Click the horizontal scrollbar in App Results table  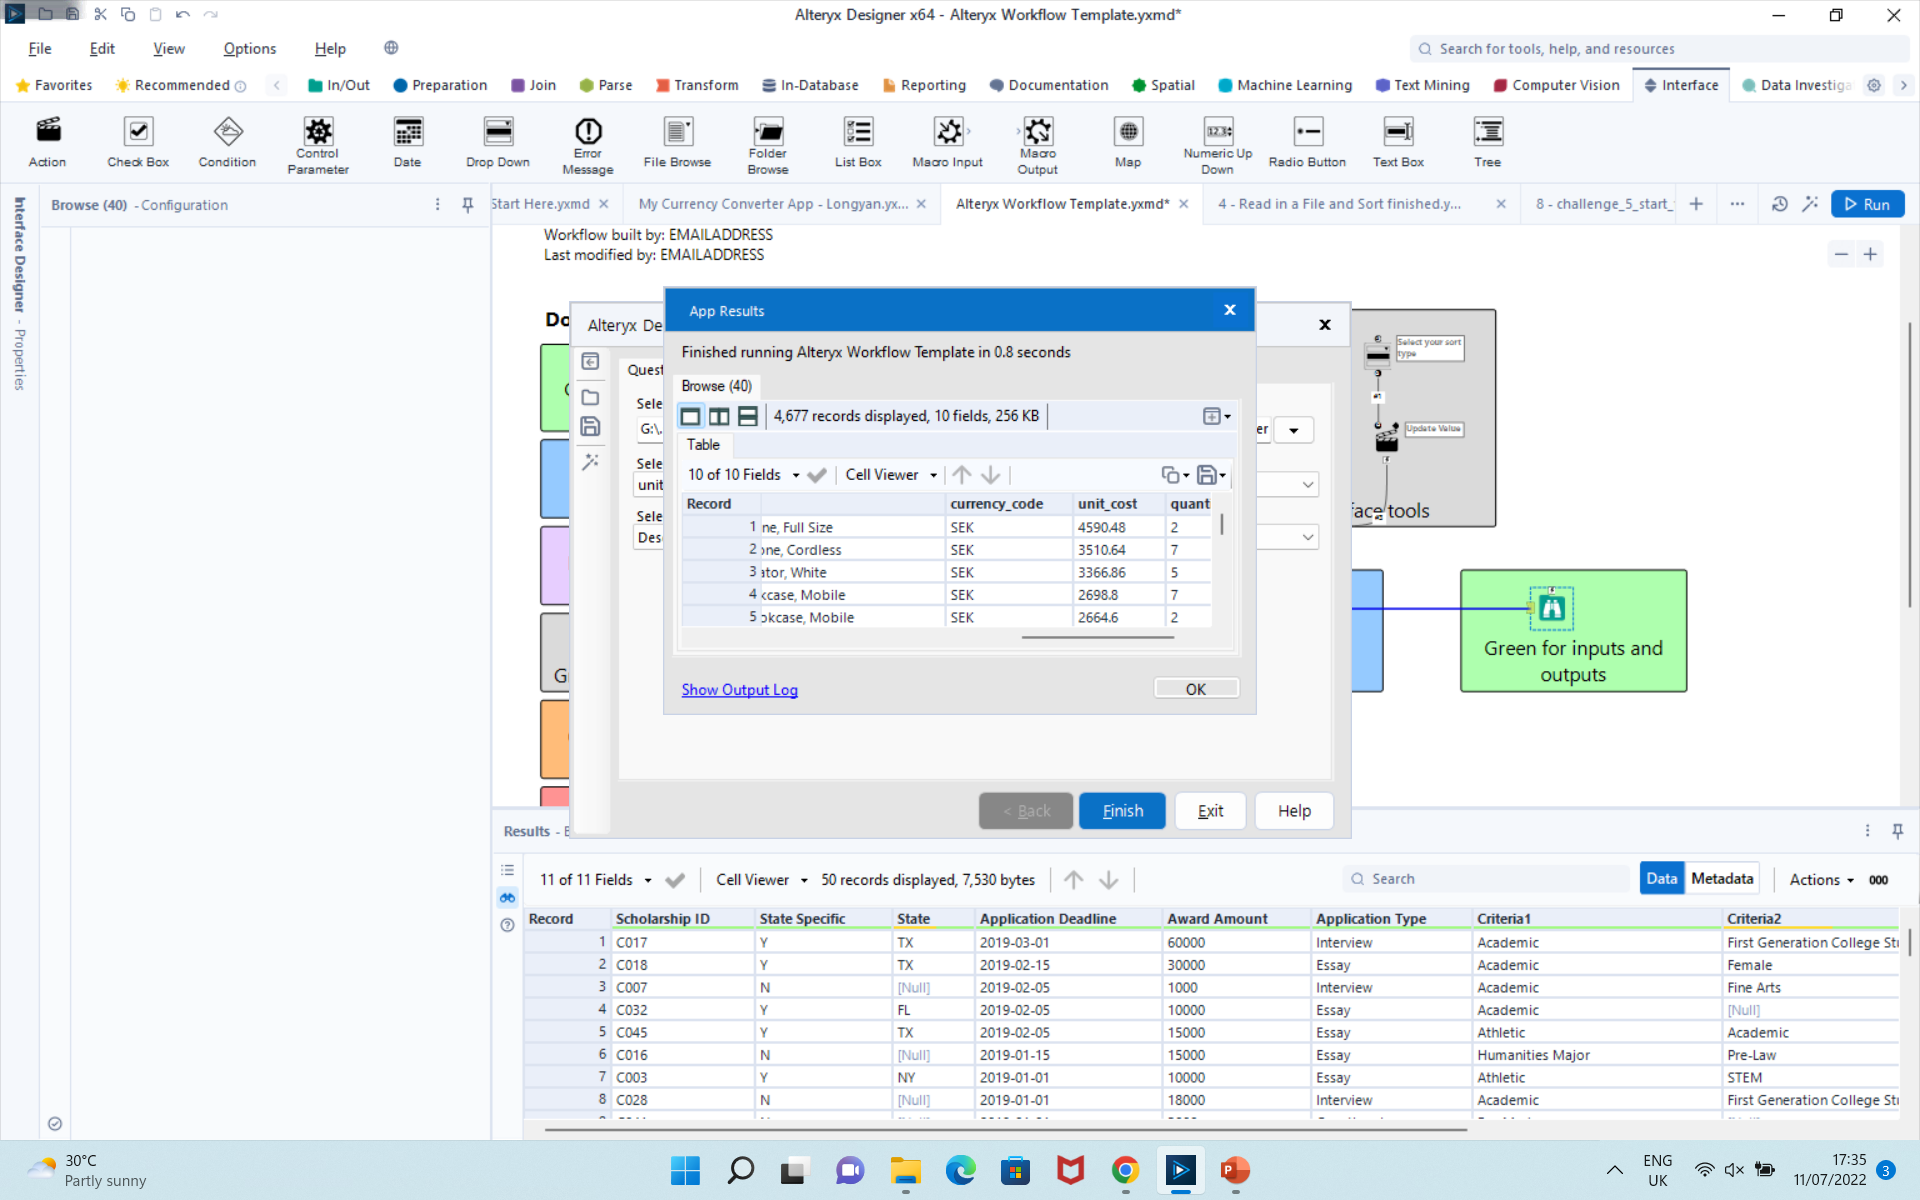(x=1097, y=637)
